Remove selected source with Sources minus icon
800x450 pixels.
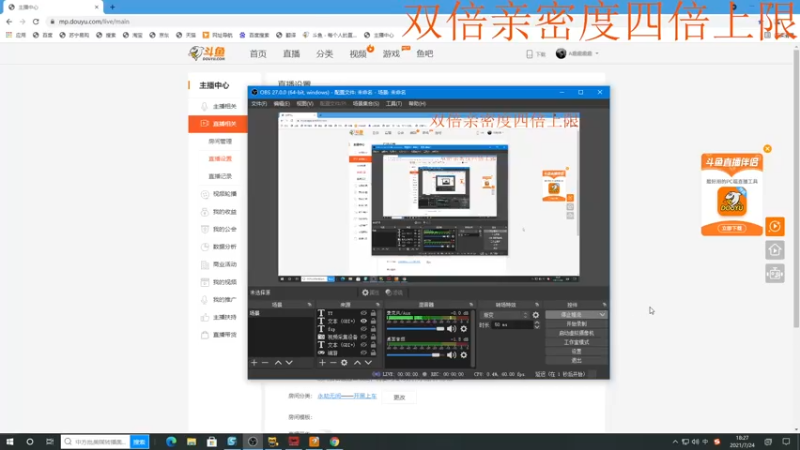(333, 362)
